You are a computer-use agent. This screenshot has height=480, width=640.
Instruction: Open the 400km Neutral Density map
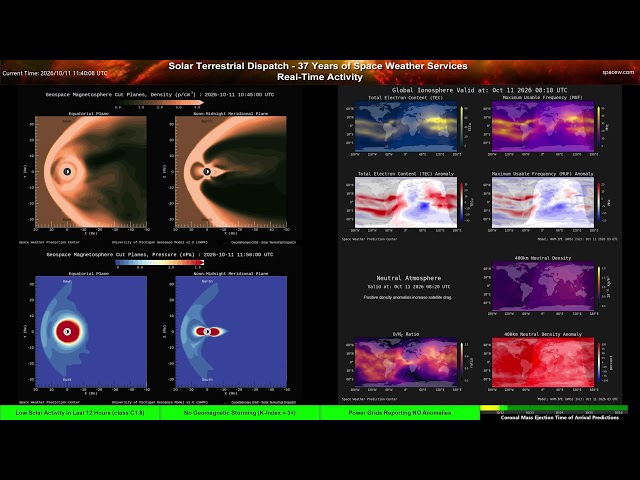(543, 287)
